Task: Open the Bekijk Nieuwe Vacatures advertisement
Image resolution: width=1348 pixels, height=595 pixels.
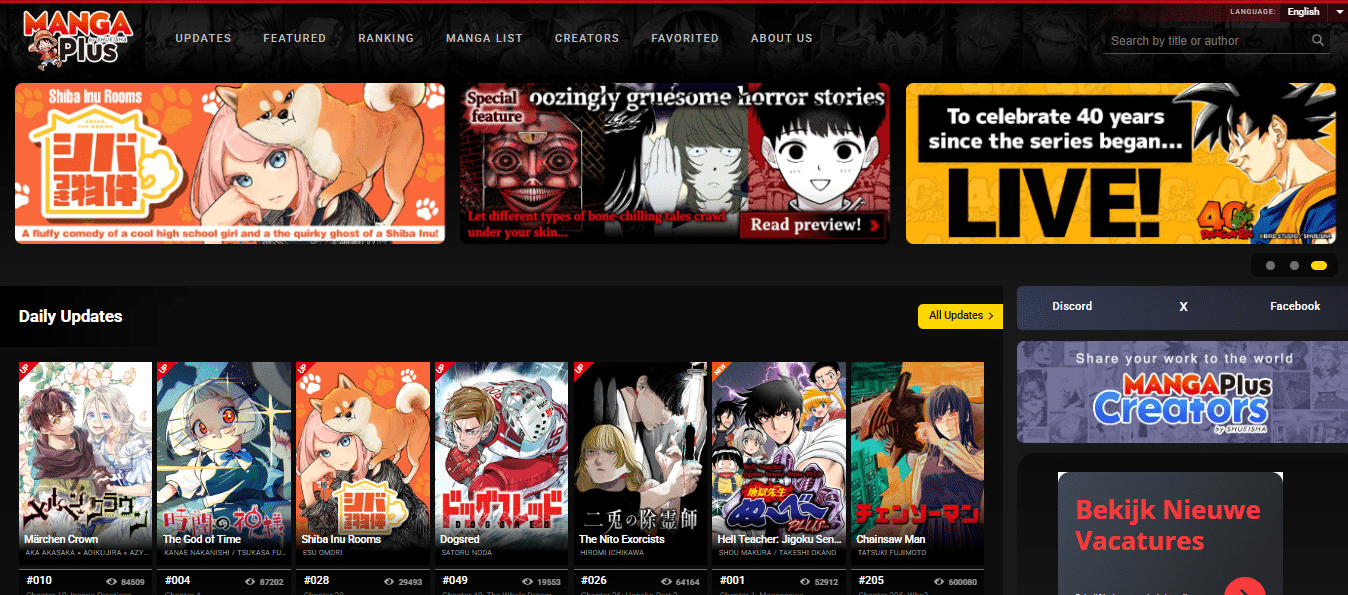Action: [1170, 534]
